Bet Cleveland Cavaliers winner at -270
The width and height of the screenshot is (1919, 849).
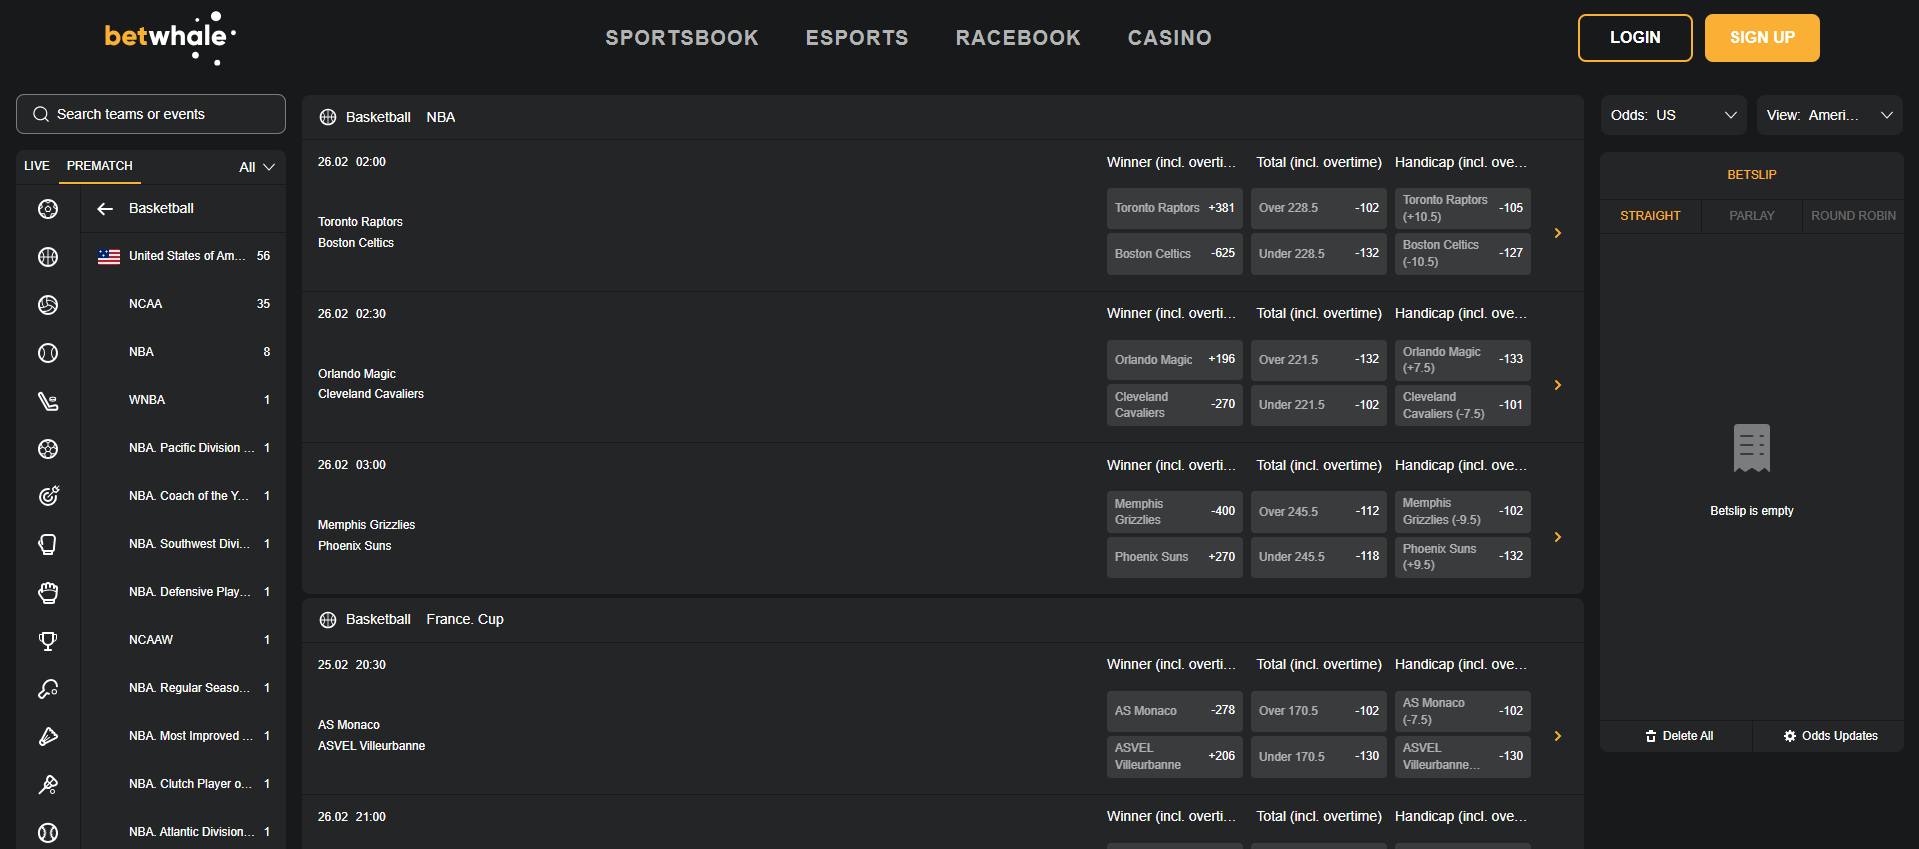coord(1175,405)
